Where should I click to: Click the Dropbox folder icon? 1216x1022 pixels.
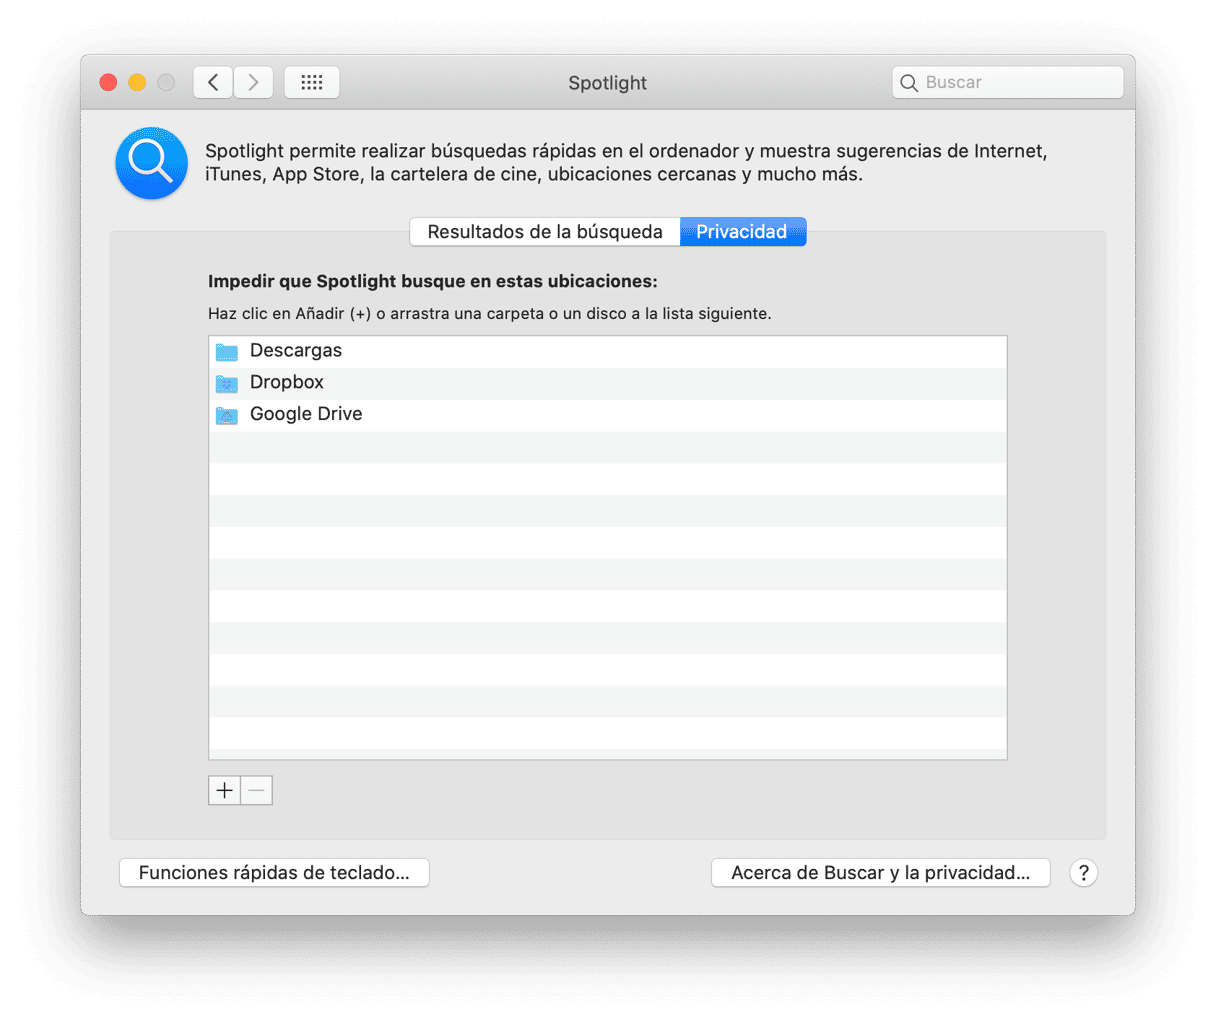(227, 383)
